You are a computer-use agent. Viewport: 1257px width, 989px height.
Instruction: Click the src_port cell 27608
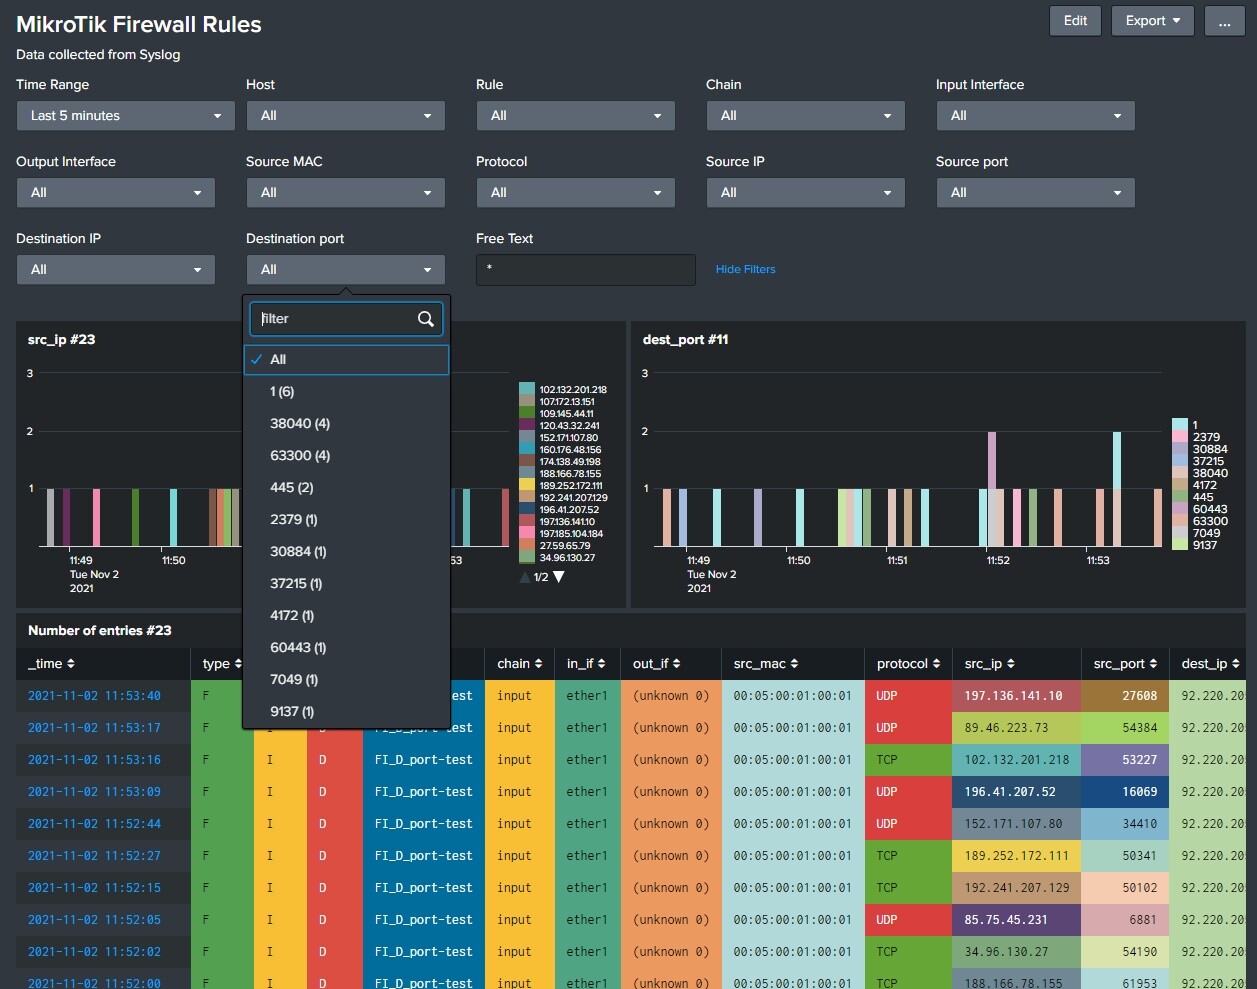coord(1125,696)
